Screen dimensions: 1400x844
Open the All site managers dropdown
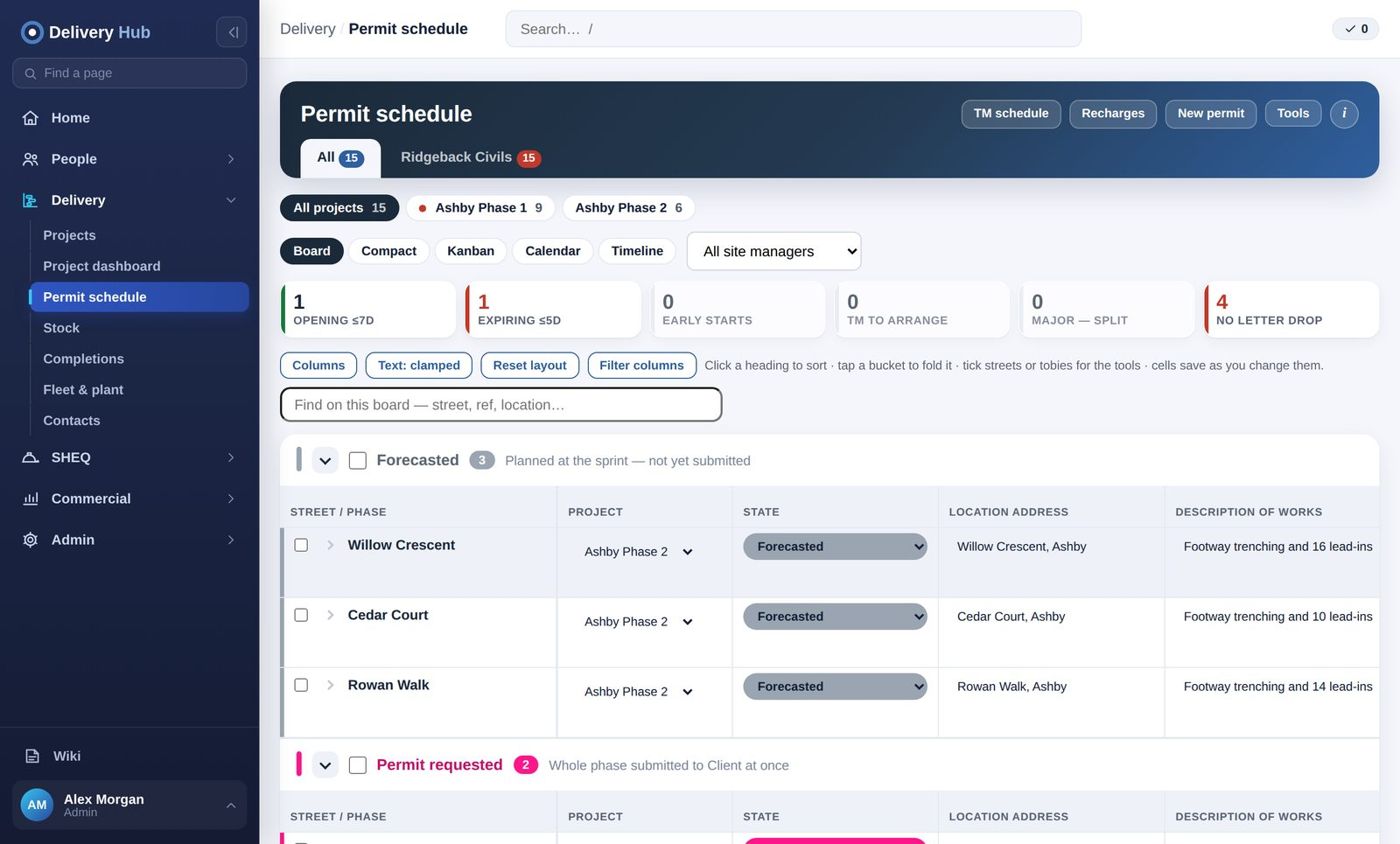pyautogui.click(x=774, y=251)
